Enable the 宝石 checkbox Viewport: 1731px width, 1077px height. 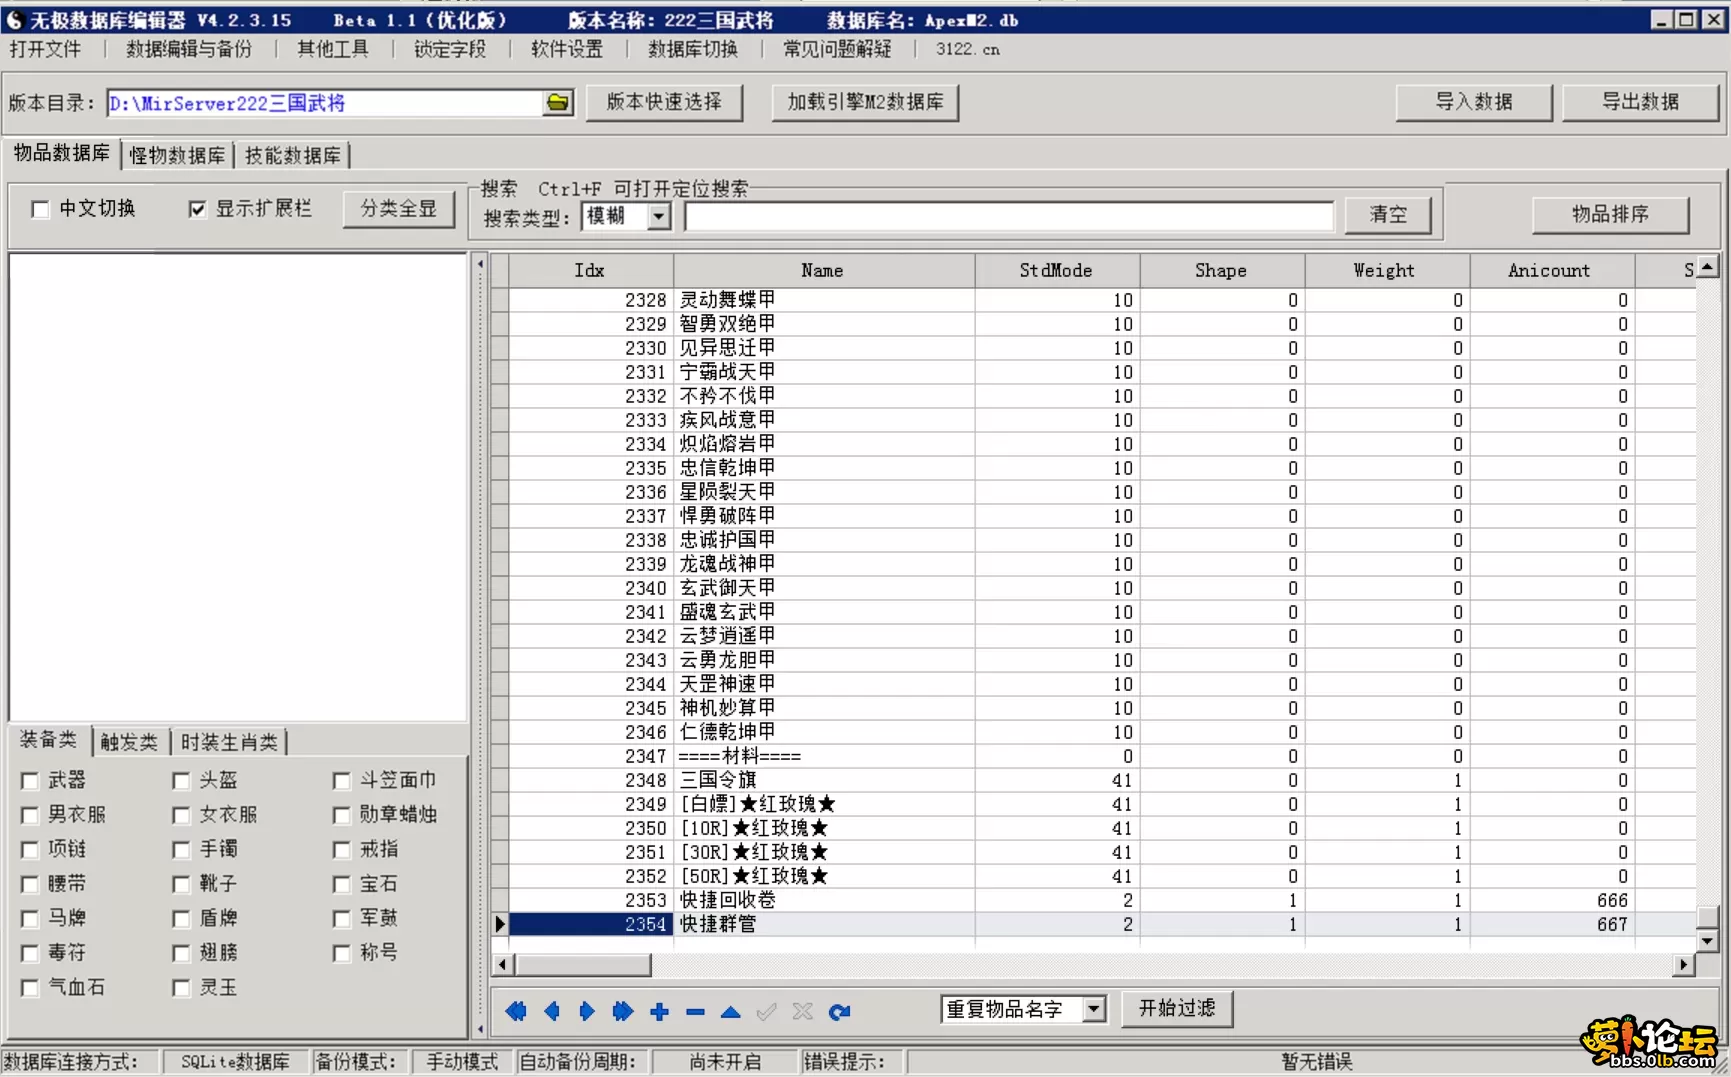tap(342, 885)
